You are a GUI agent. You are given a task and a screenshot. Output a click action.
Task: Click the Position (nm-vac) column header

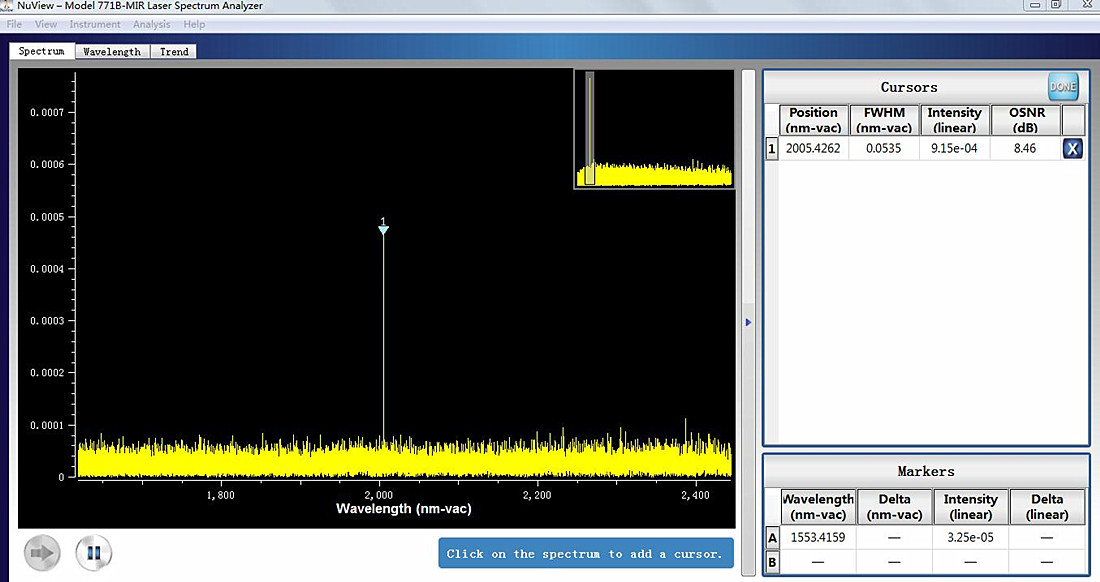[813, 120]
